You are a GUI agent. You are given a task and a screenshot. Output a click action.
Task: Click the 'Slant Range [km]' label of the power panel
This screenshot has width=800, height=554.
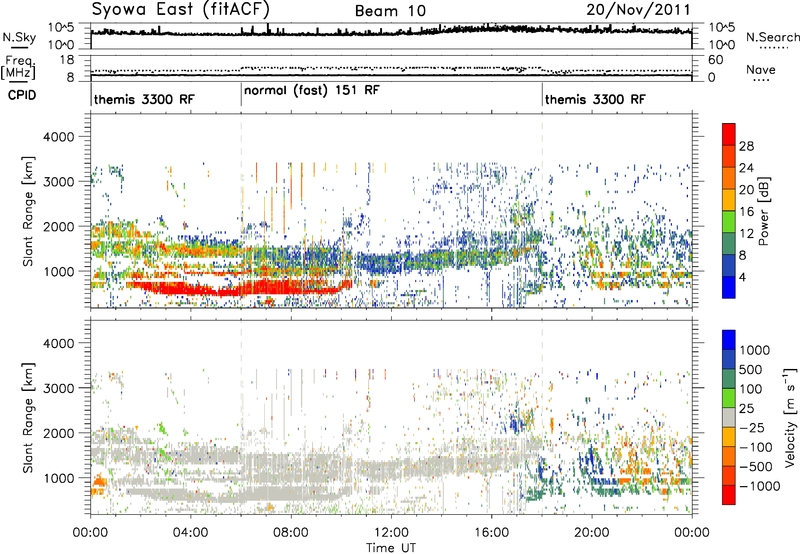pyautogui.click(x=28, y=211)
